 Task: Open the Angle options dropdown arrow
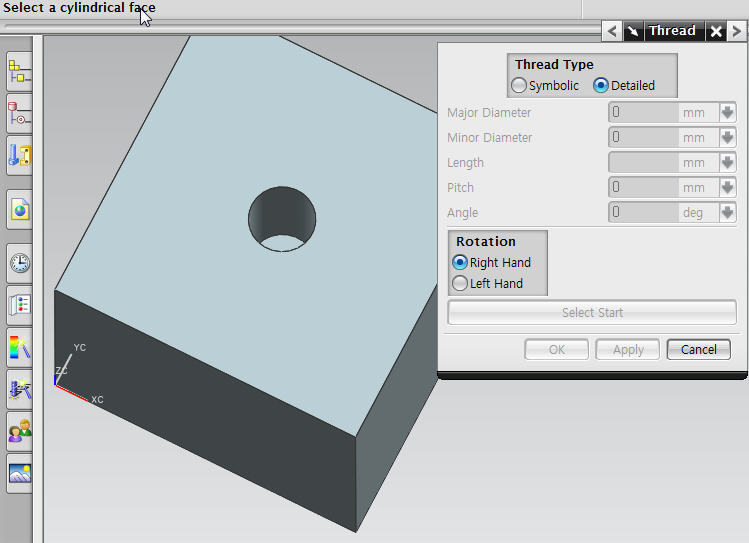(x=728, y=212)
